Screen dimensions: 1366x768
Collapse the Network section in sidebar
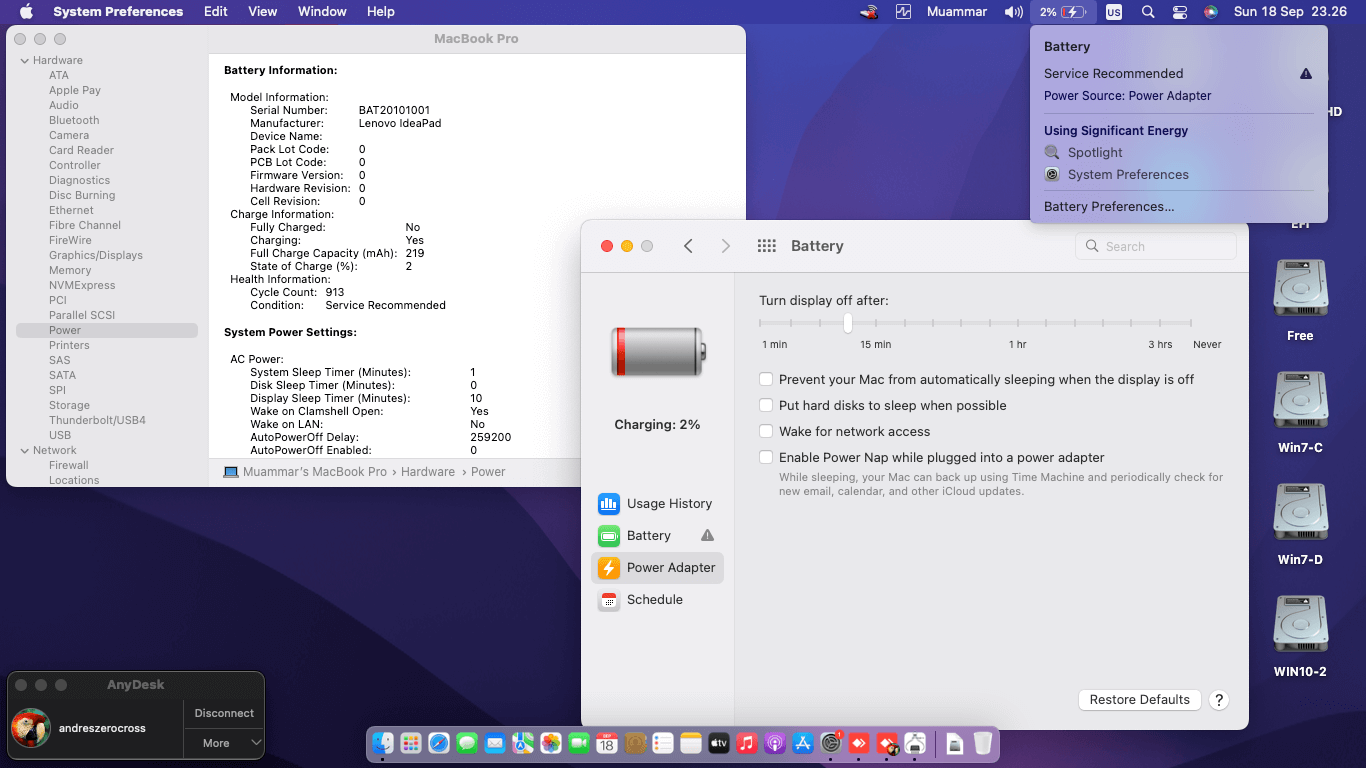coord(24,451)
